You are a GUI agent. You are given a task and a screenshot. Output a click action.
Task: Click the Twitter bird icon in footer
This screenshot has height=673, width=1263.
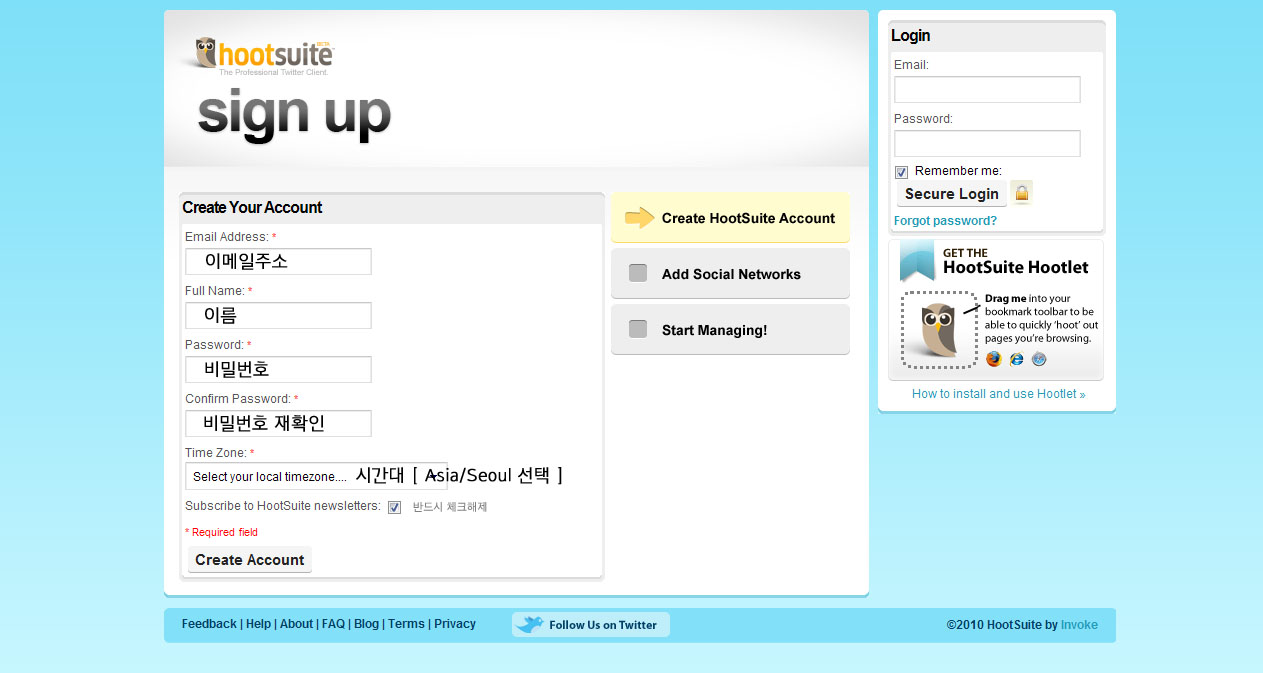530,624
